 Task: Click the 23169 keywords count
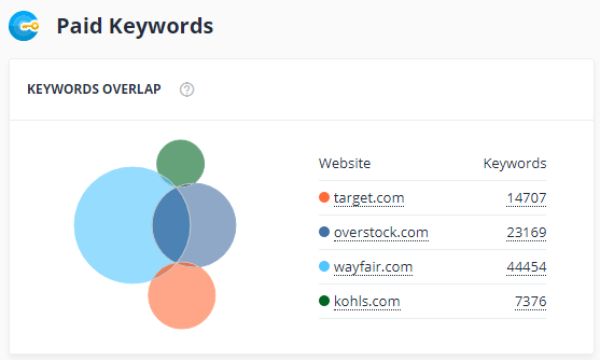526,232
